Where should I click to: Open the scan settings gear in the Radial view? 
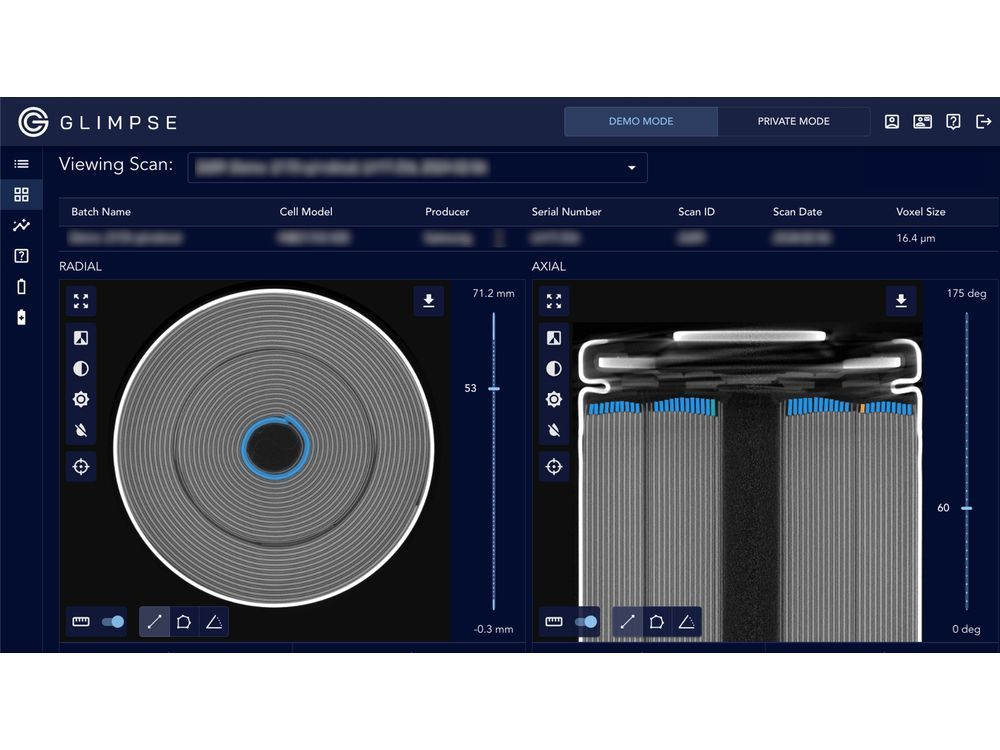pyautogui.click(x=81, y=399)
